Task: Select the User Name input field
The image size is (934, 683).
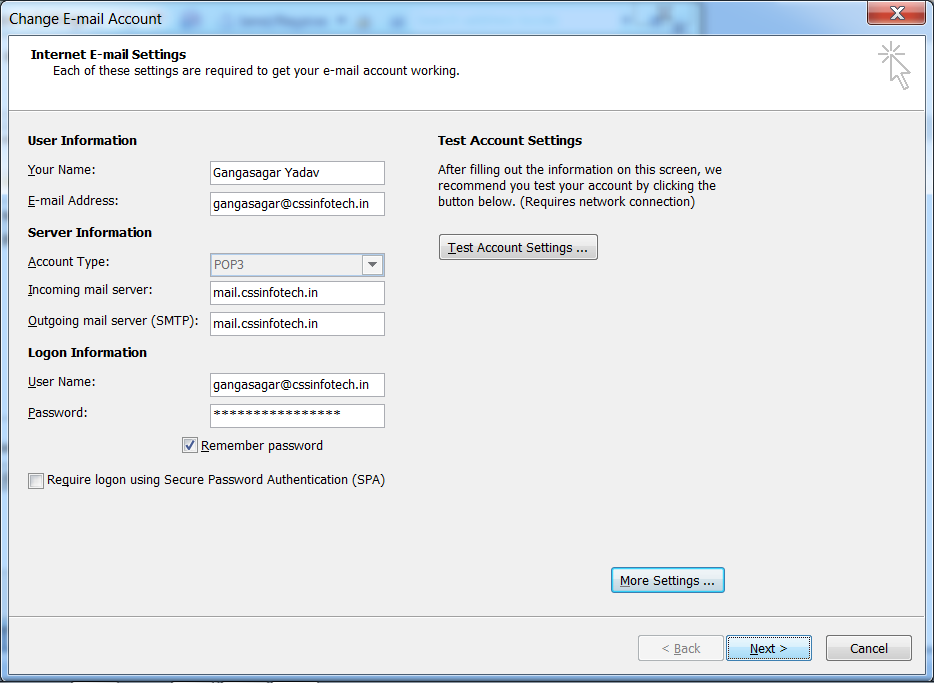Action: pyautogui.click(x=297, y=385)
